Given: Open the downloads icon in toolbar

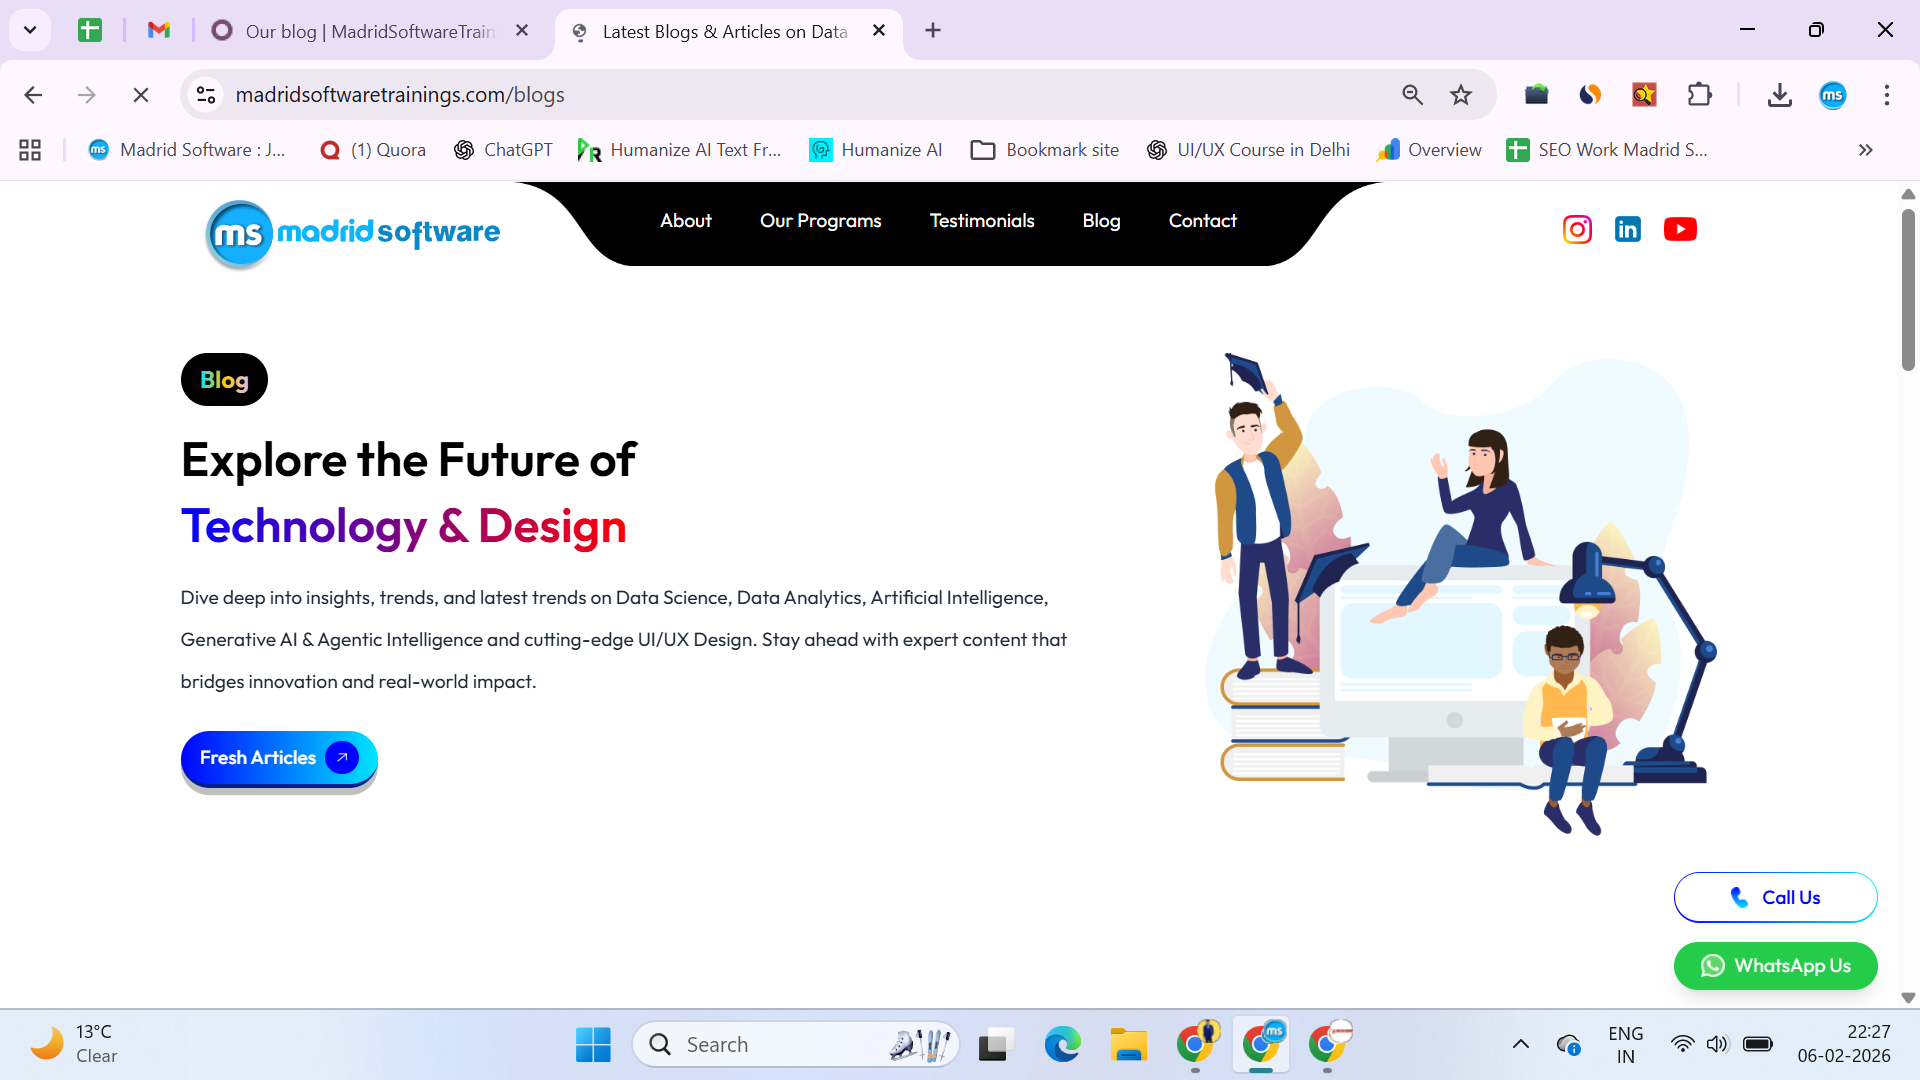Looking at the screenshot, I should (x=1779, y=95).
